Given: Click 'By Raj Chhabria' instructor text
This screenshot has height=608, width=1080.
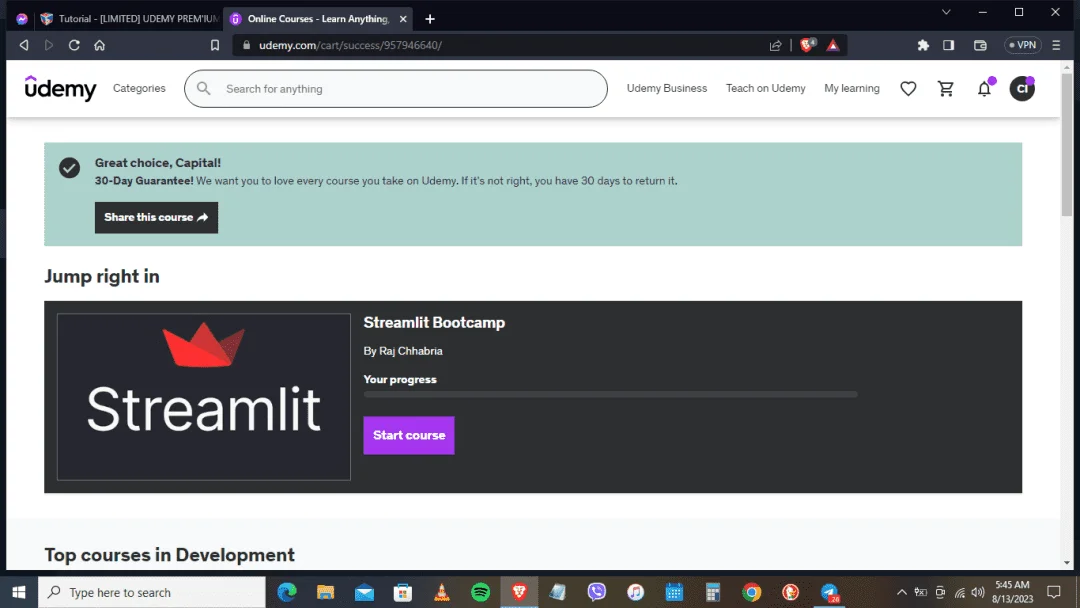Looking at the screenshot, I should click(403, 351).
